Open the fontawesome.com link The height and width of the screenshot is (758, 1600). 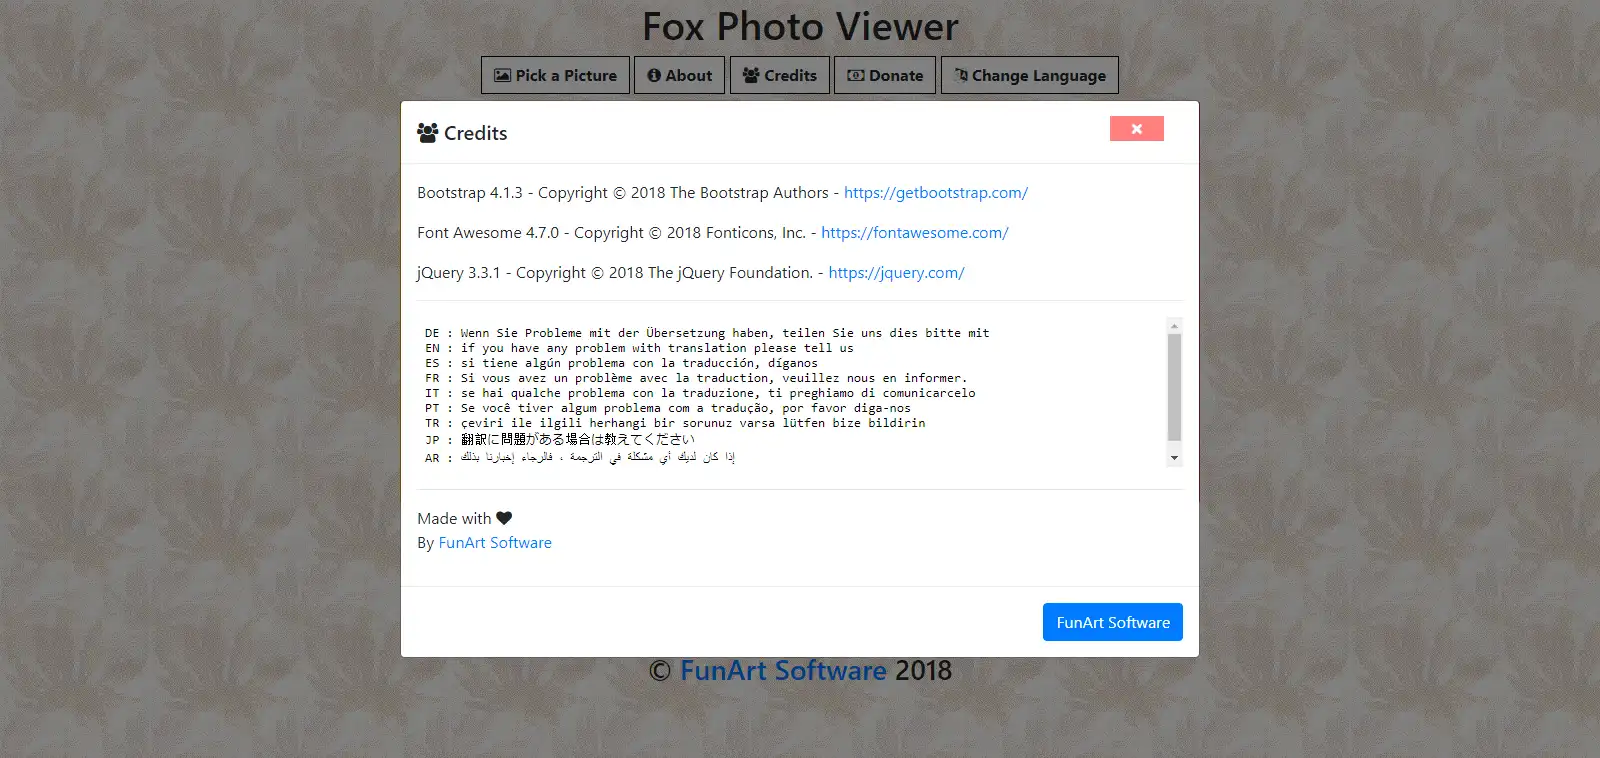[x=915, y=233]
